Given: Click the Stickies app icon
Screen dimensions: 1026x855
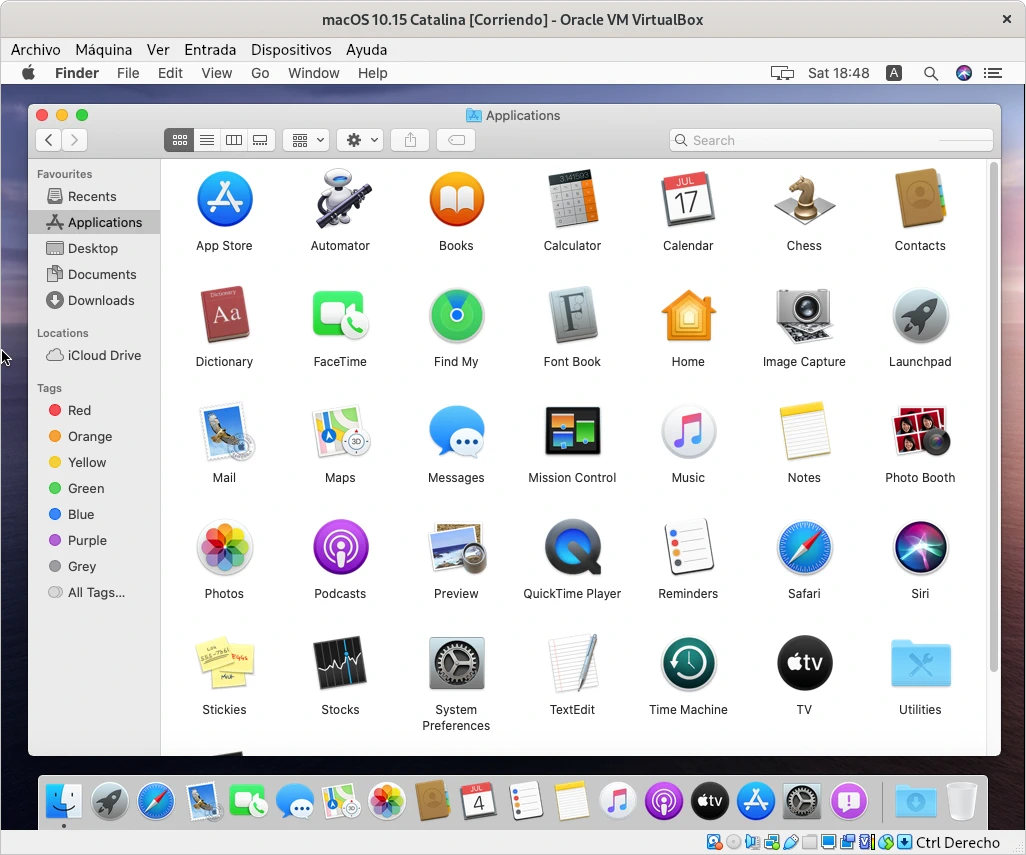Looking at the screenshot, I should coord(224,664).
